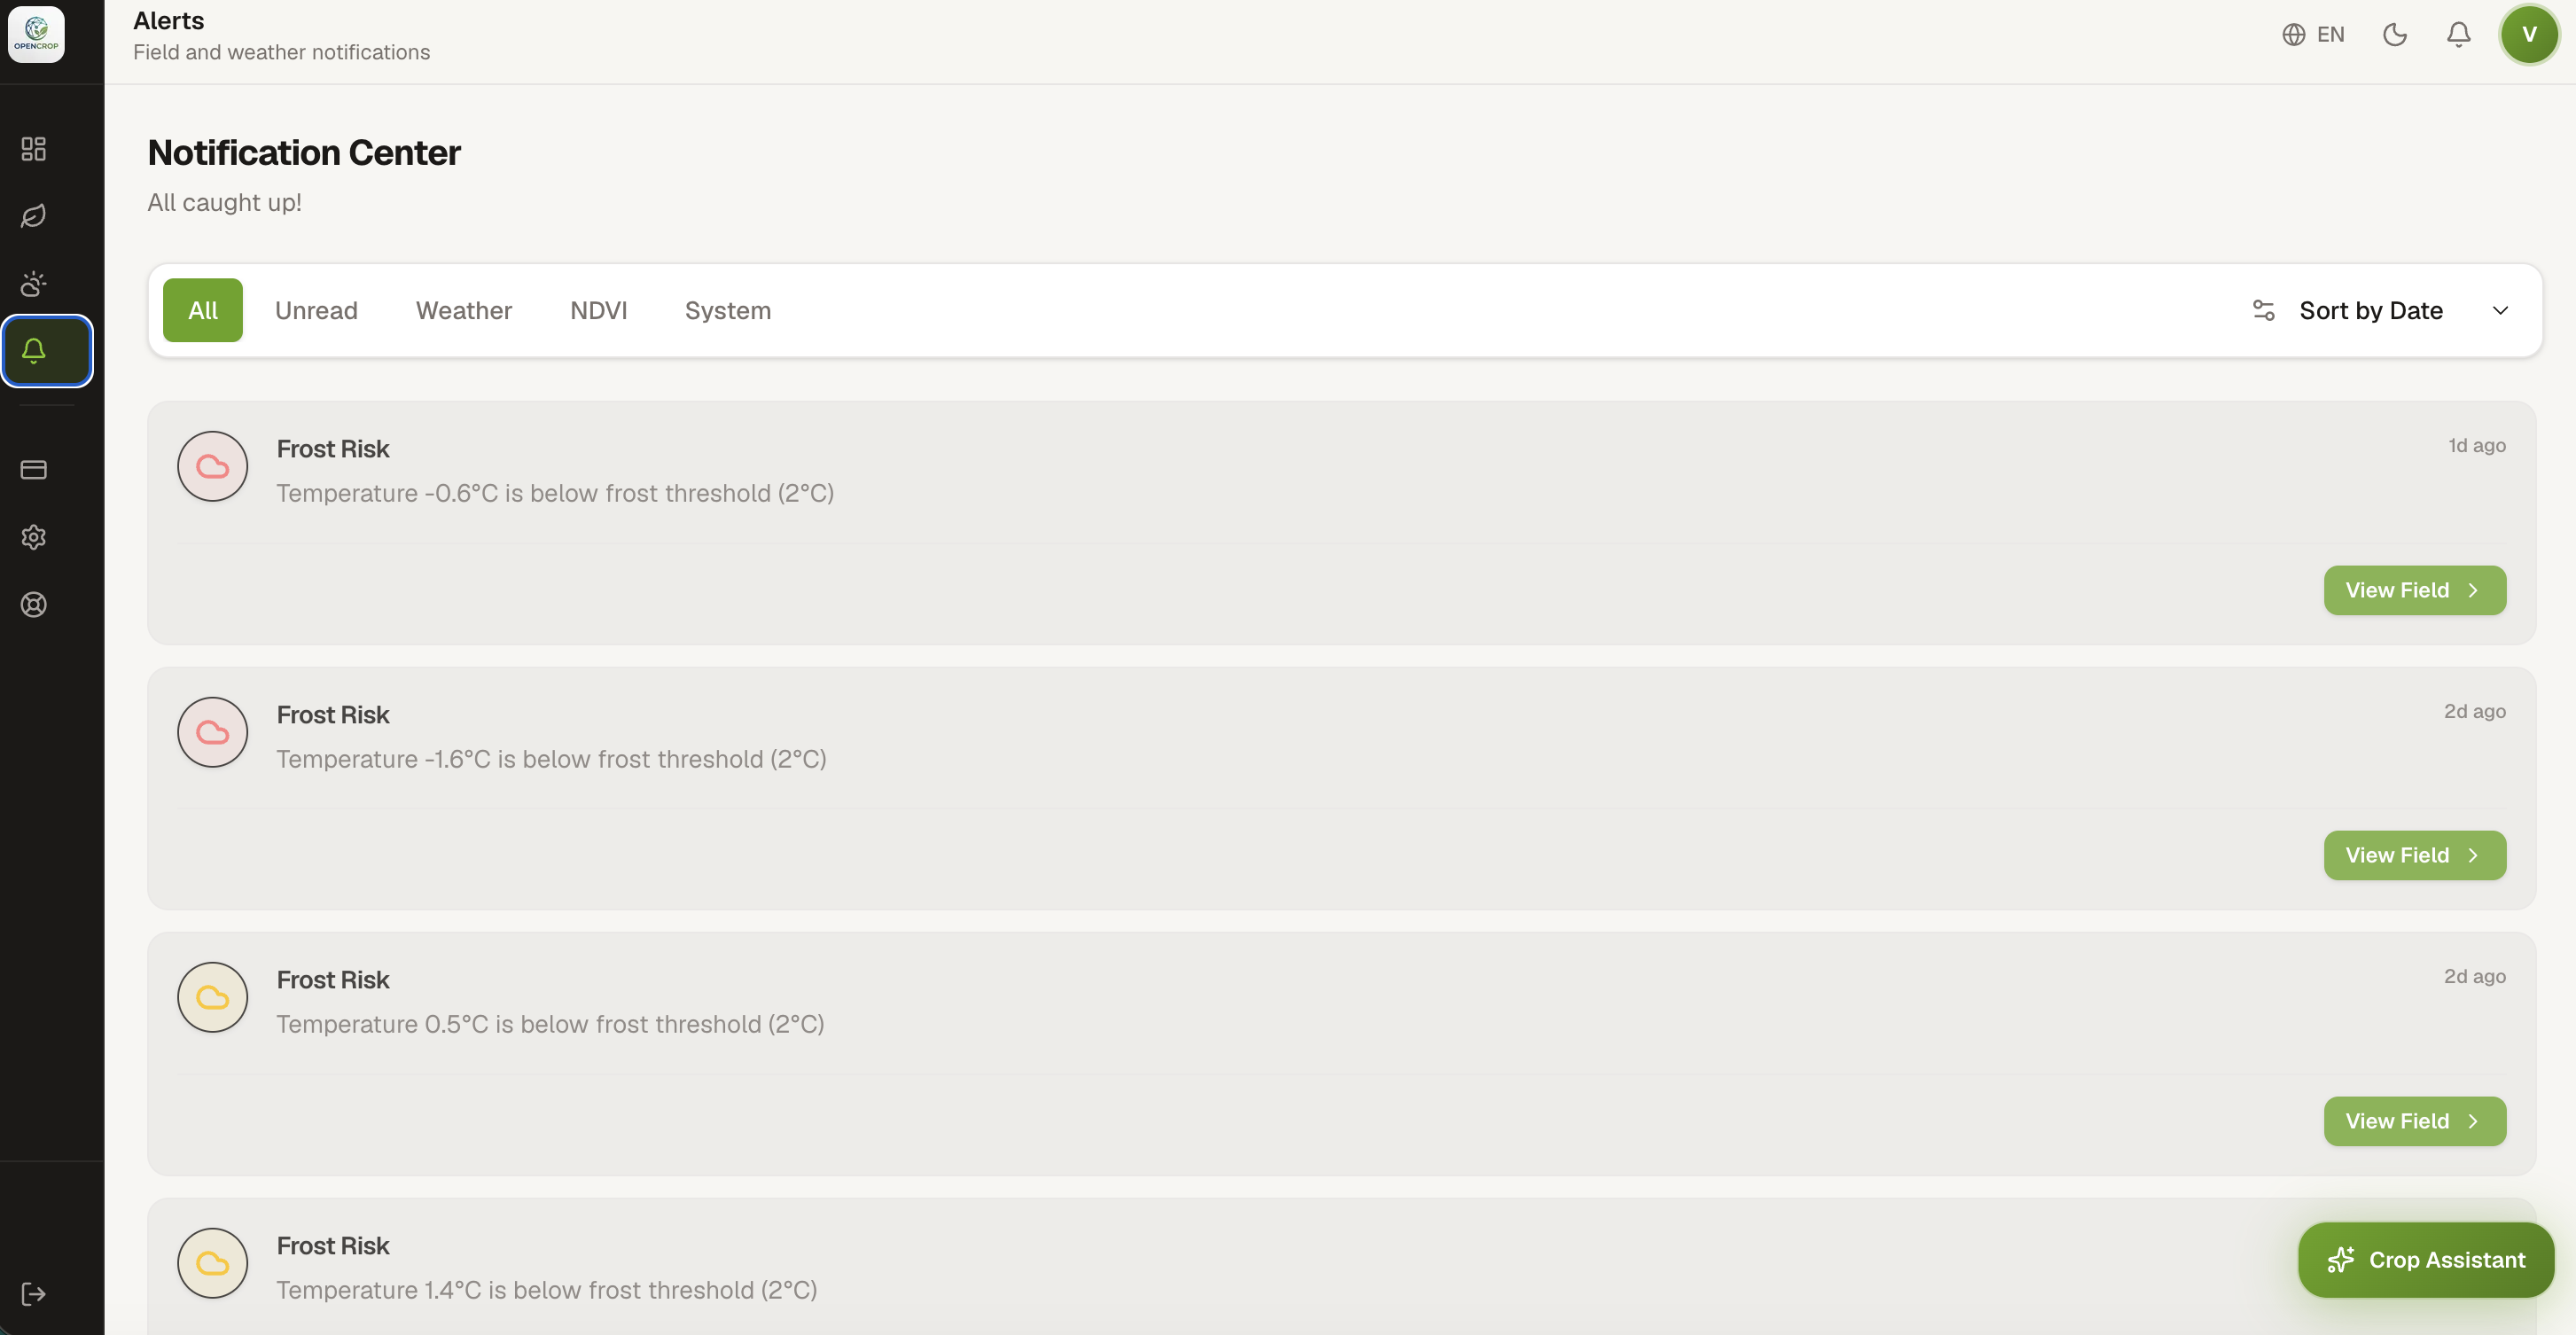This screenshot has width=2576, height=1335.
Task: Click the EN language label
Action: coord(2331,35)
